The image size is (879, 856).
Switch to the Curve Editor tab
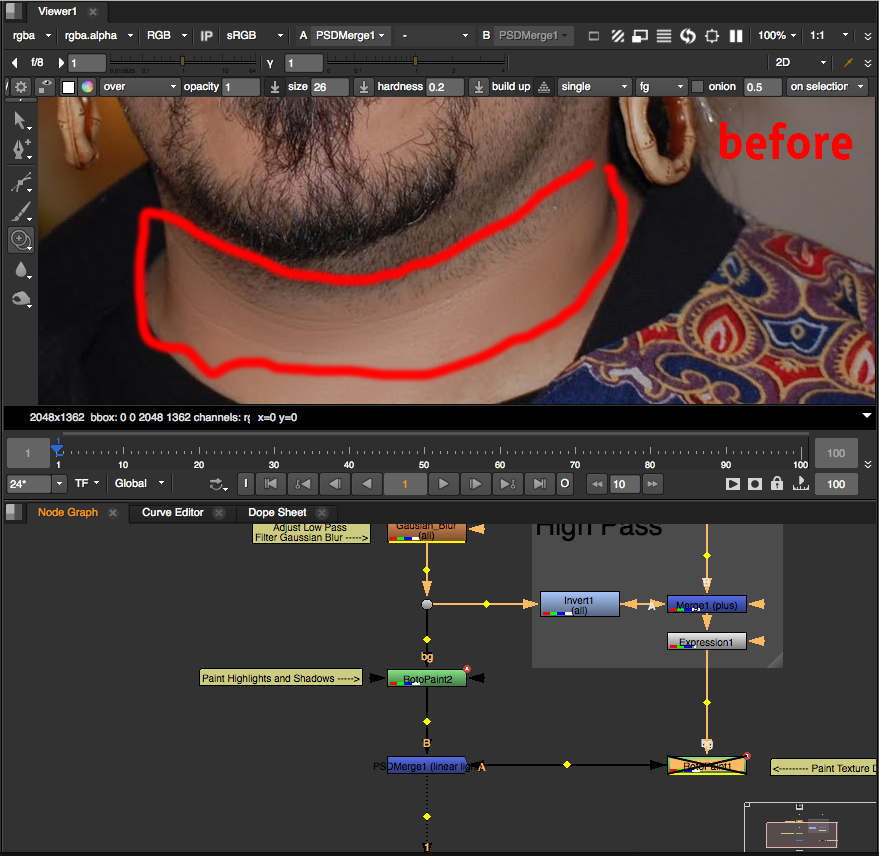[x=172, y=513]
